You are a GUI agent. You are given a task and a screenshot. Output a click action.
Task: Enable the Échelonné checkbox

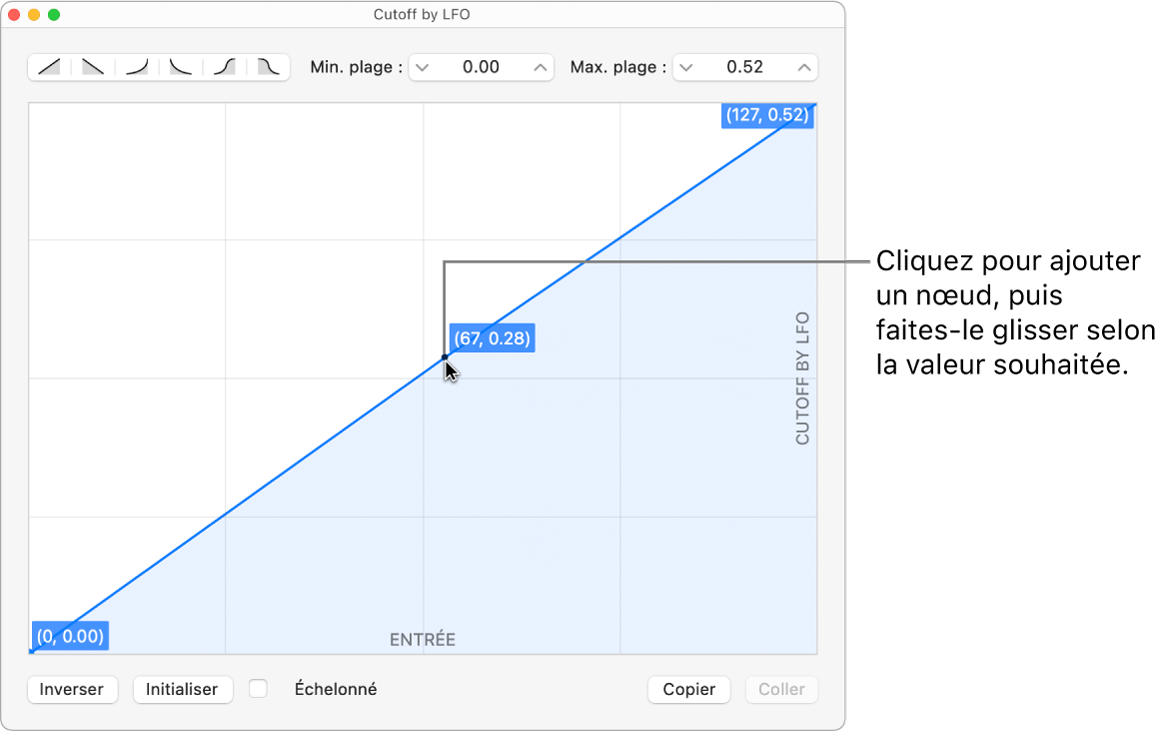(x=258, y=689)
